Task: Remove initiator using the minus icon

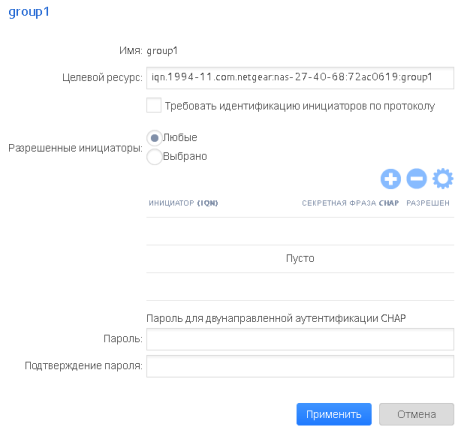Action: point(416,179)
